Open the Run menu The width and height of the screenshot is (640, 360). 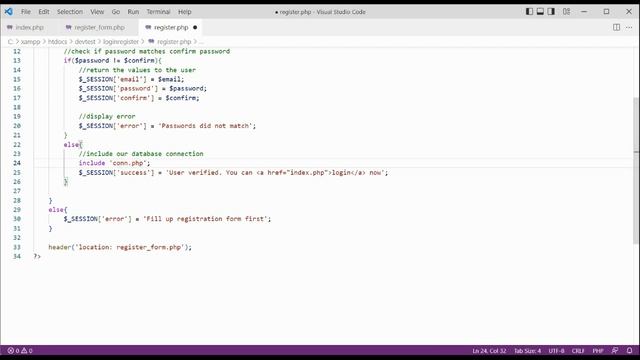pyautogui.click(x=133, y=12)
